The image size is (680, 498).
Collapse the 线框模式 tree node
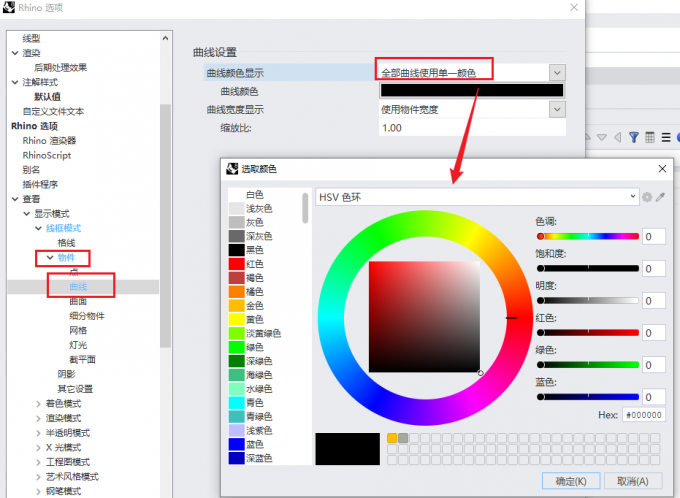tap(39, 228)
